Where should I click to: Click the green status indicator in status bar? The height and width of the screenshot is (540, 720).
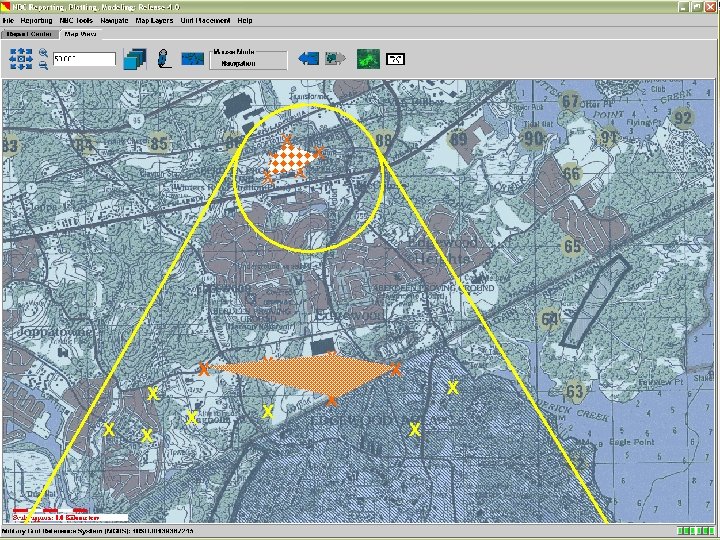pos(696,531)
